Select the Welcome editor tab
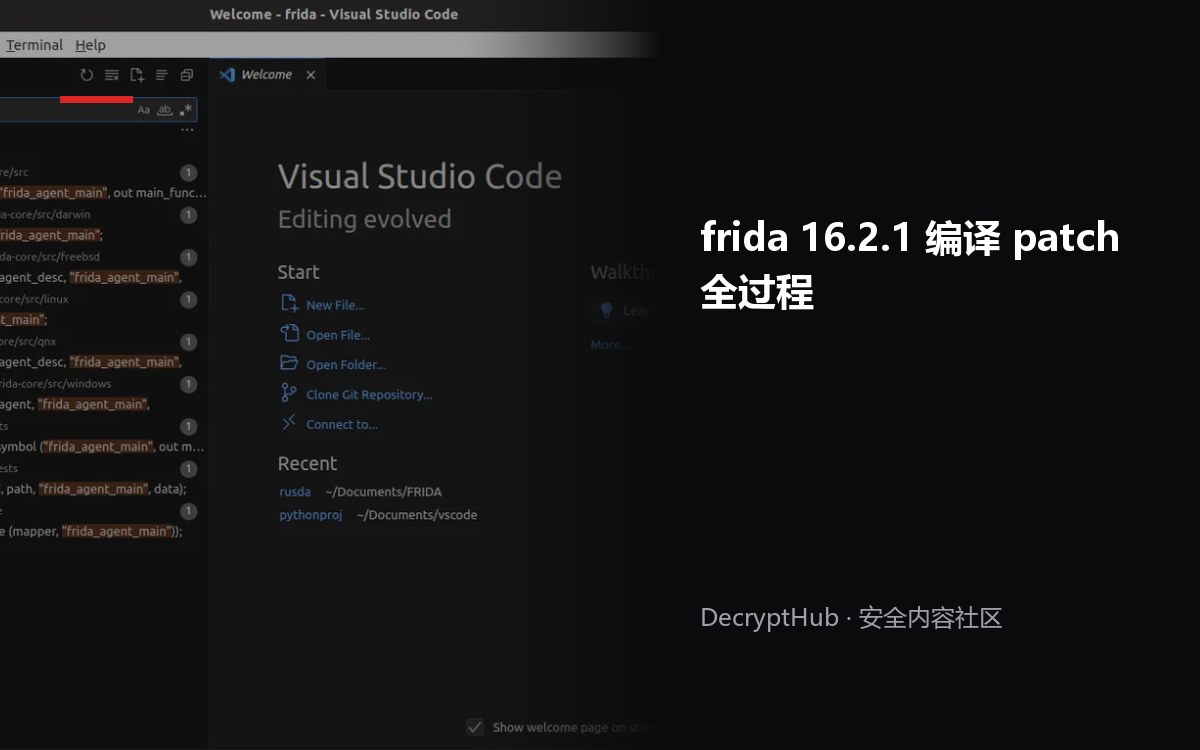 click(x=266, y=75)
